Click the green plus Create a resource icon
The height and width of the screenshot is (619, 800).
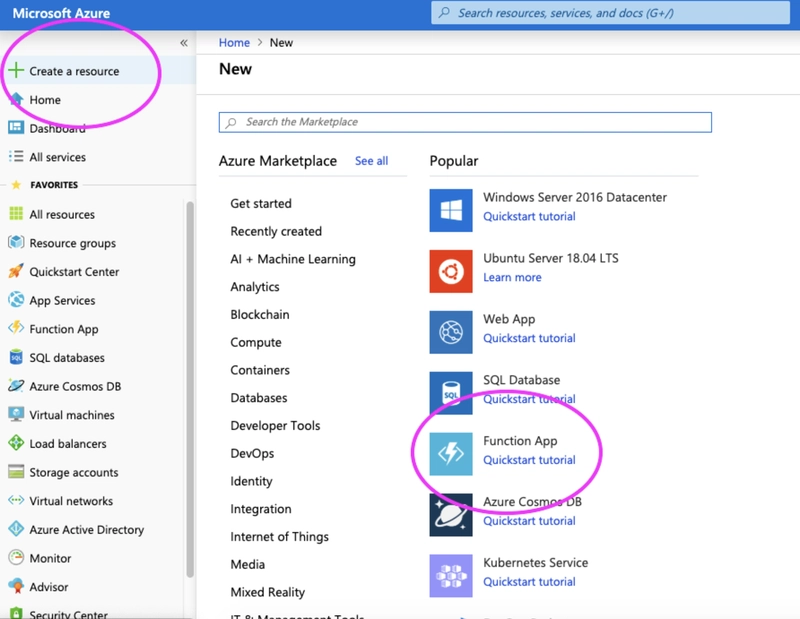[16, 70]
